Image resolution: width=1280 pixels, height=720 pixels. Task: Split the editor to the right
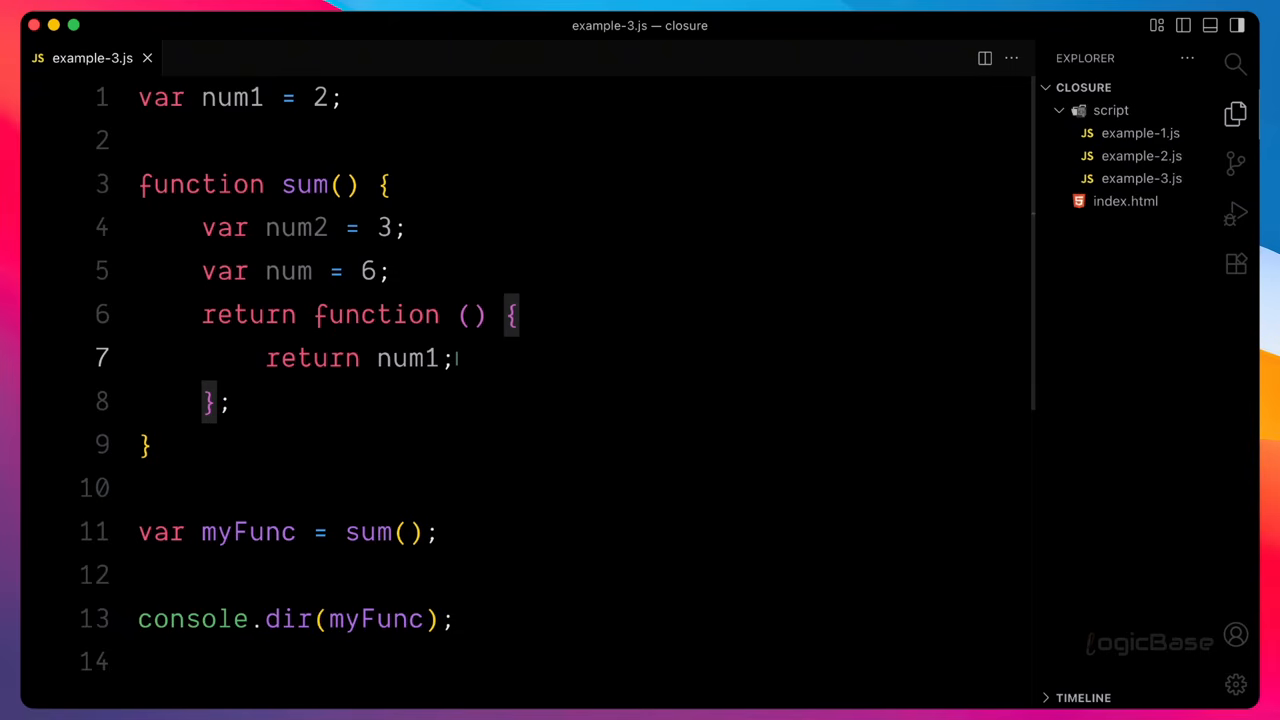tap(985, 58)
